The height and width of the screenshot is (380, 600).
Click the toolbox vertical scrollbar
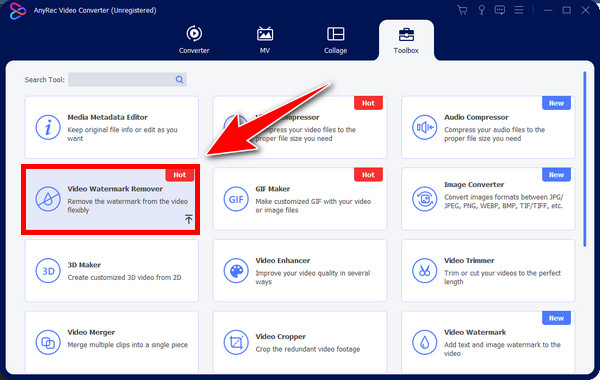coord(584,159)
